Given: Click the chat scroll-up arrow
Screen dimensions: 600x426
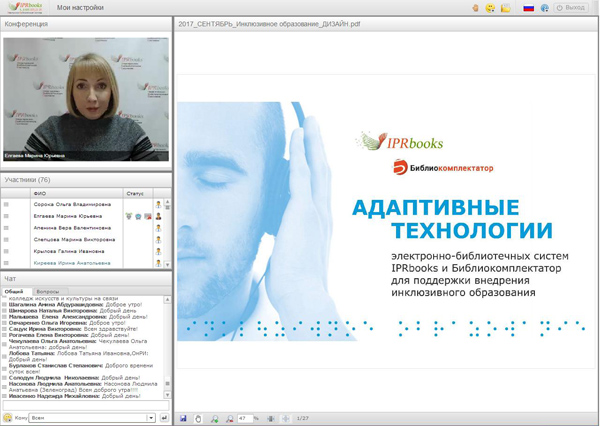Looking at the screenshot, I should tap(167, 300).
